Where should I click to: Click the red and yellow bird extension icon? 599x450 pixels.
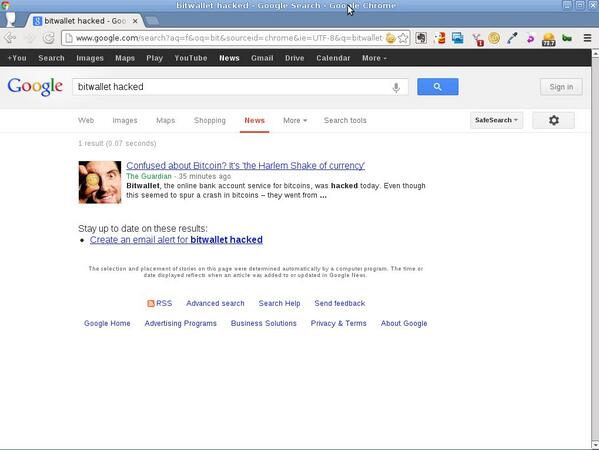(440, 38)
